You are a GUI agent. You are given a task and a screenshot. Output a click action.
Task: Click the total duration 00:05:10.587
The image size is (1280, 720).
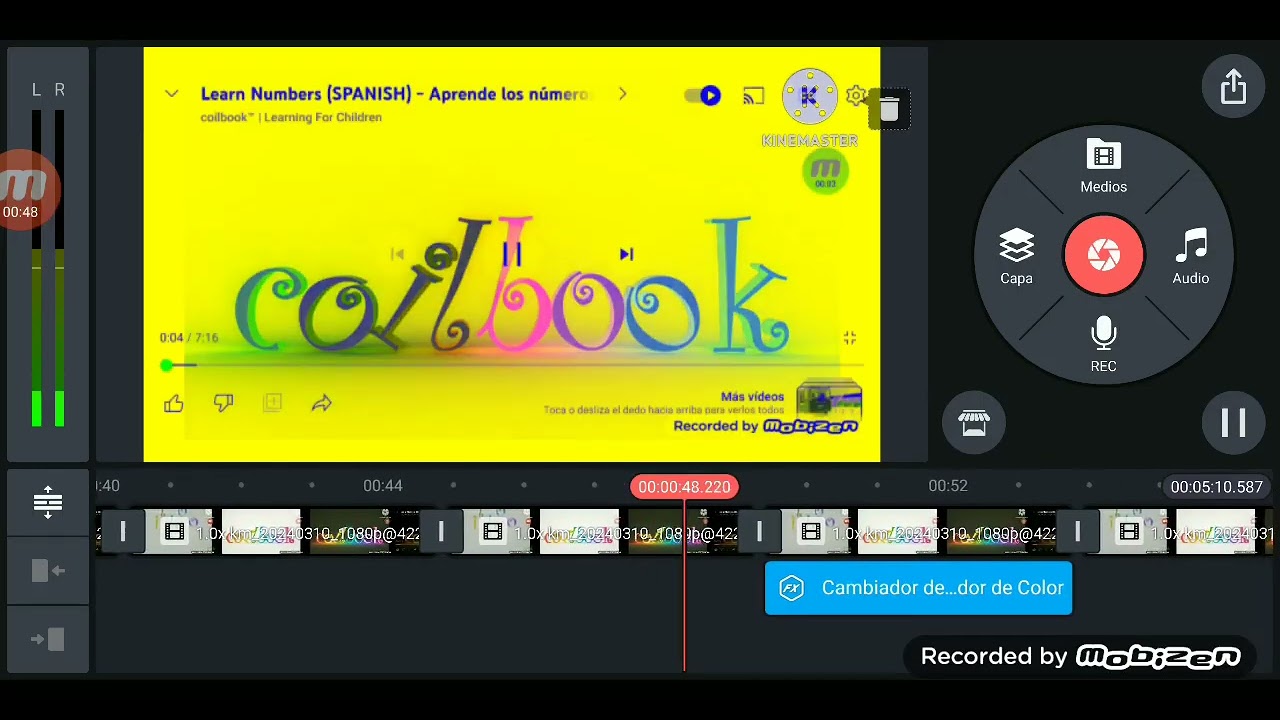pos(1216,487)
